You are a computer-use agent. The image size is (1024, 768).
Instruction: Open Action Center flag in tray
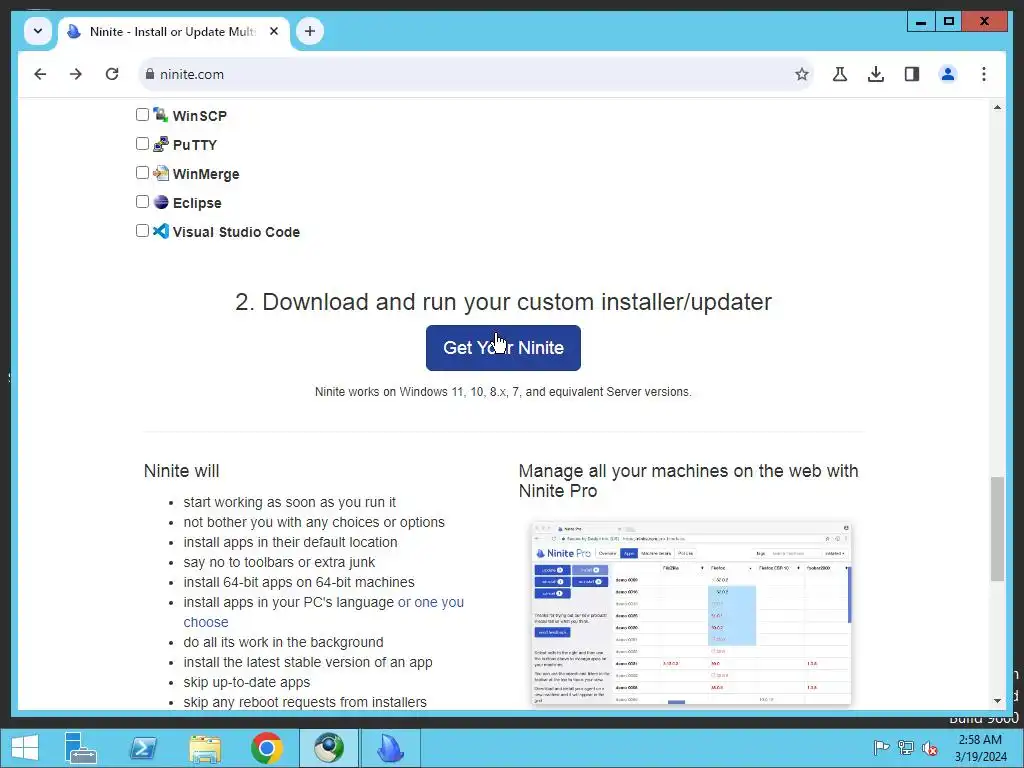[x=881, y=748]
